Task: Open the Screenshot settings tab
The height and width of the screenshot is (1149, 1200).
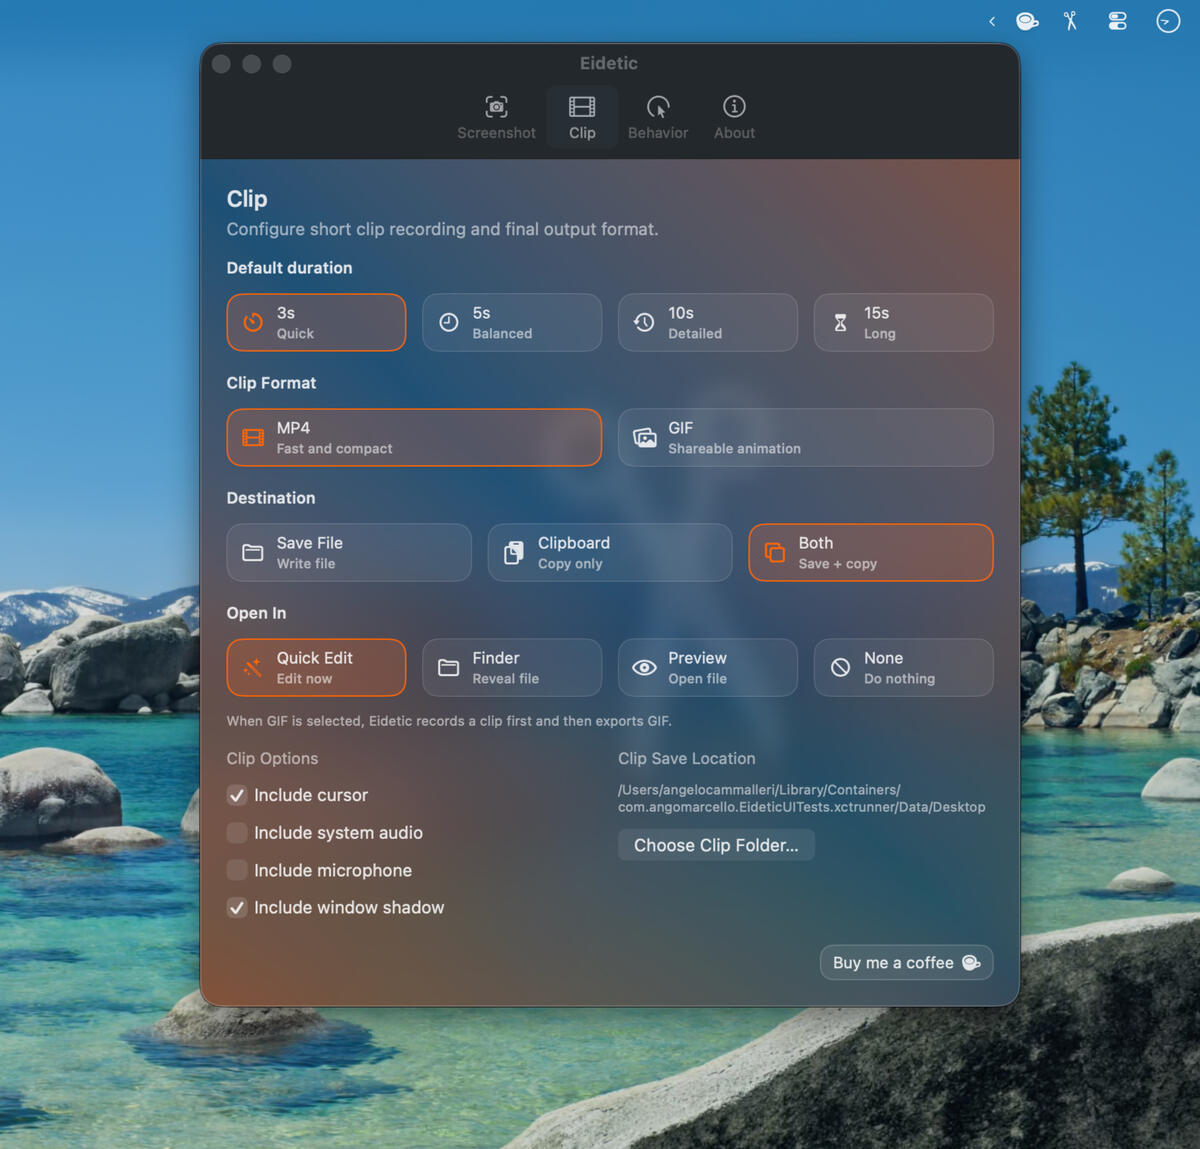Action: click(496, 118)
